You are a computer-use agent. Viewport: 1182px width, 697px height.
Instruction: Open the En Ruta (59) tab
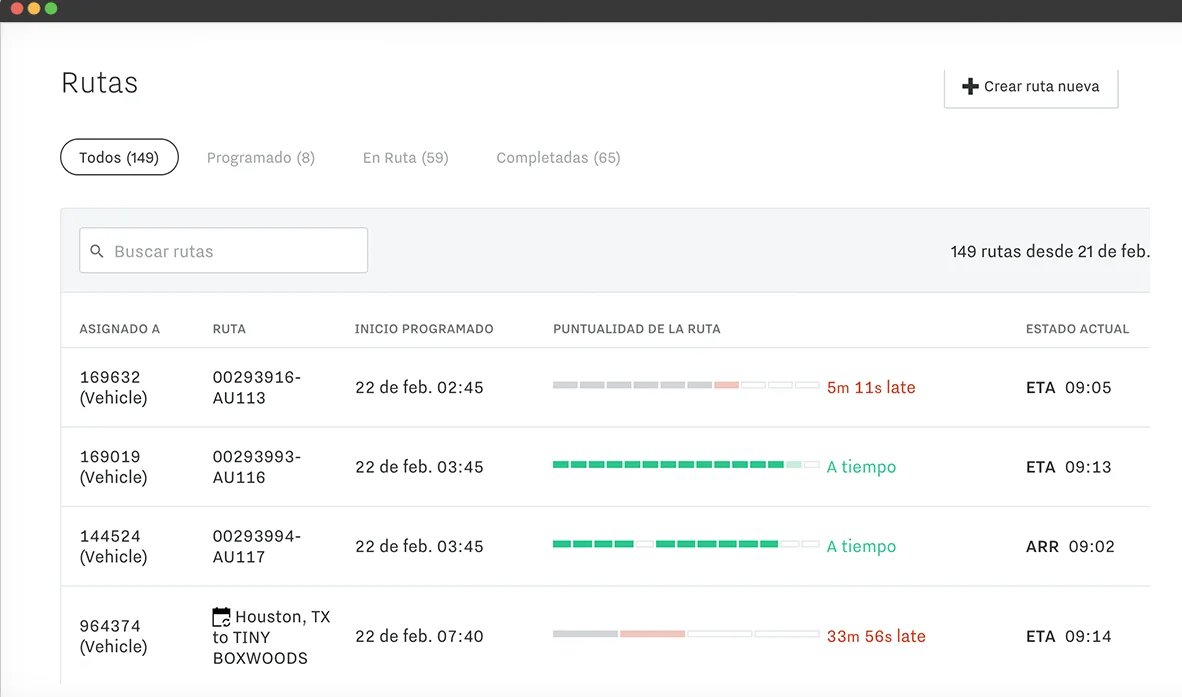406,157
